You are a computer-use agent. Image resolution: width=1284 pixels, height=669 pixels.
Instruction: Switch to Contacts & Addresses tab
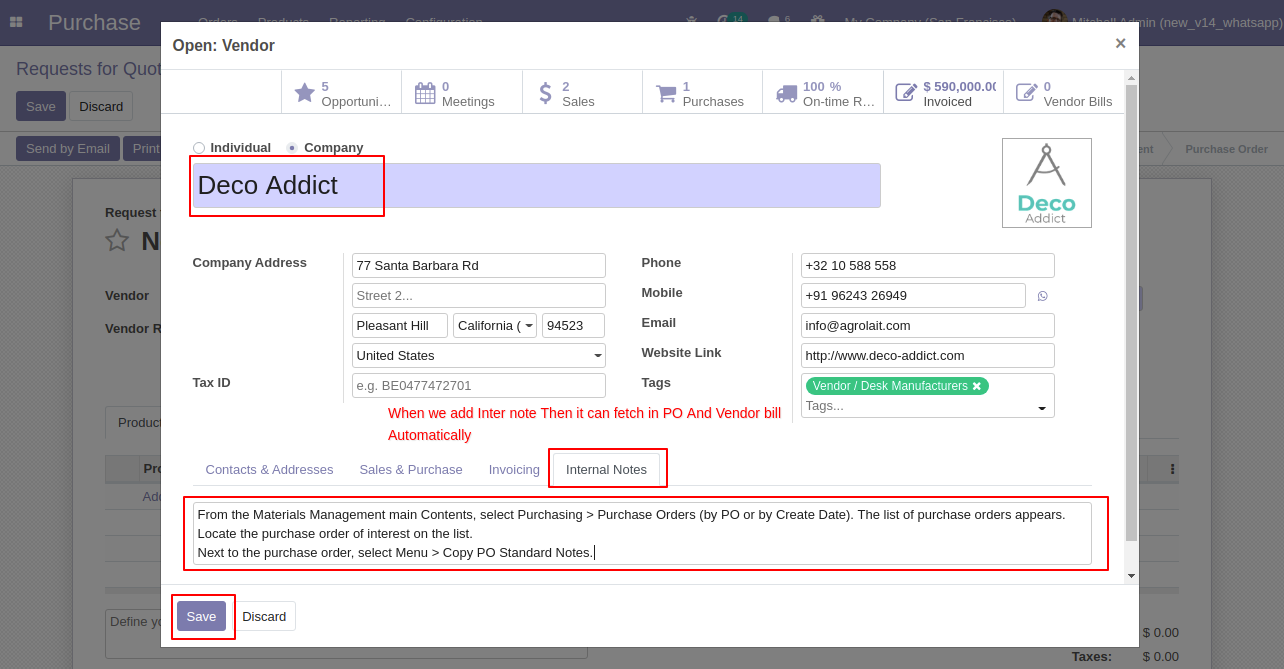269,470
